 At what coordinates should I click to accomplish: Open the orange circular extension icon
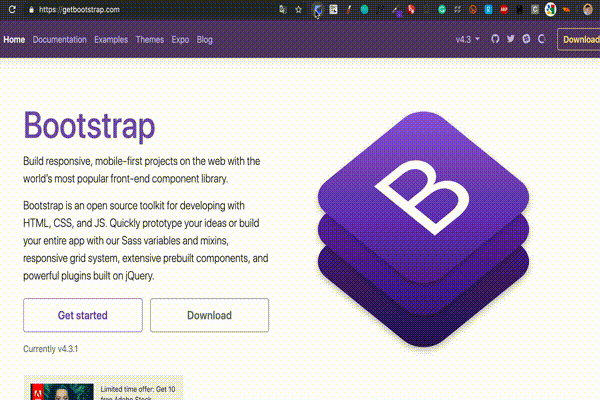click(473, 10)
